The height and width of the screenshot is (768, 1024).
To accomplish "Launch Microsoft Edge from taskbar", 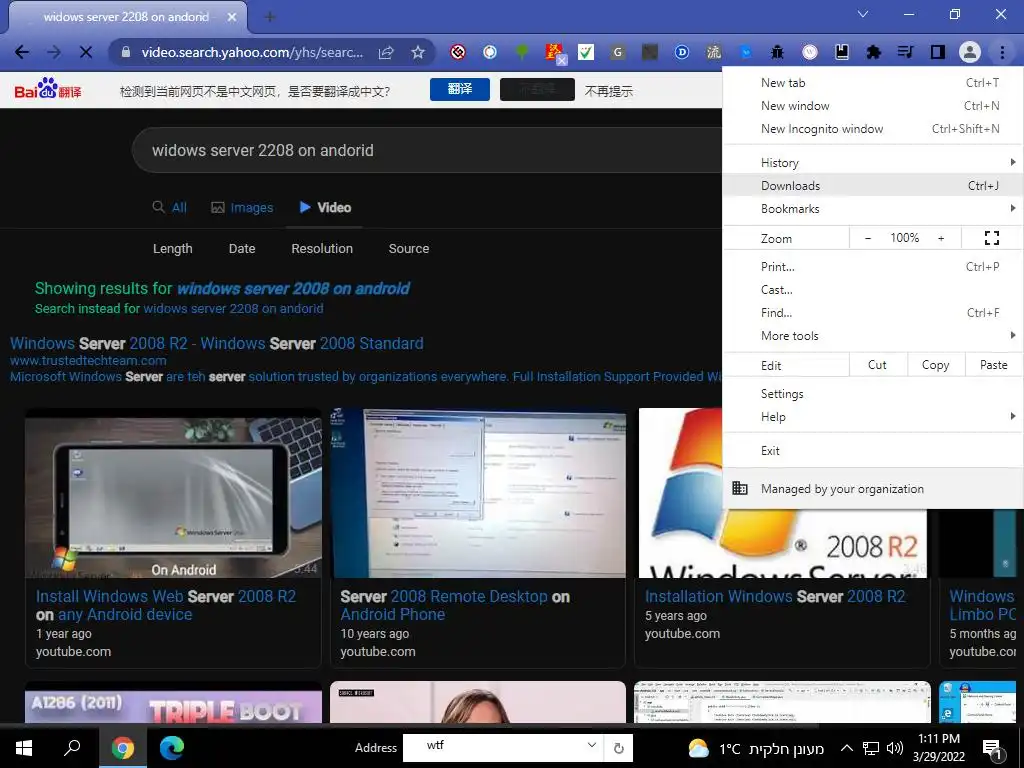I will click(x=172, y=748).
